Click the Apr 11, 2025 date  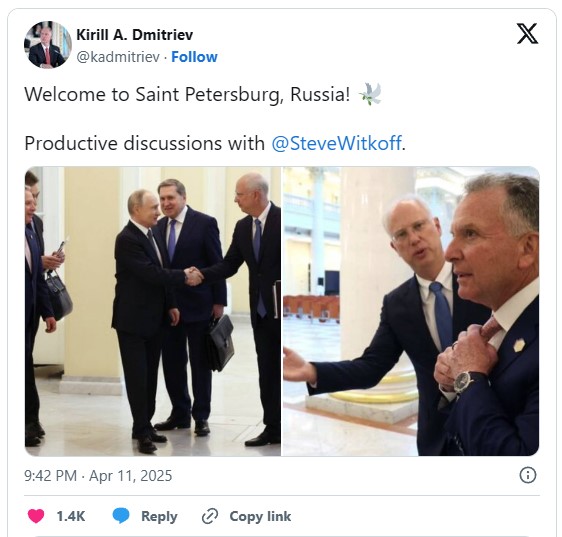click(130, 476)
